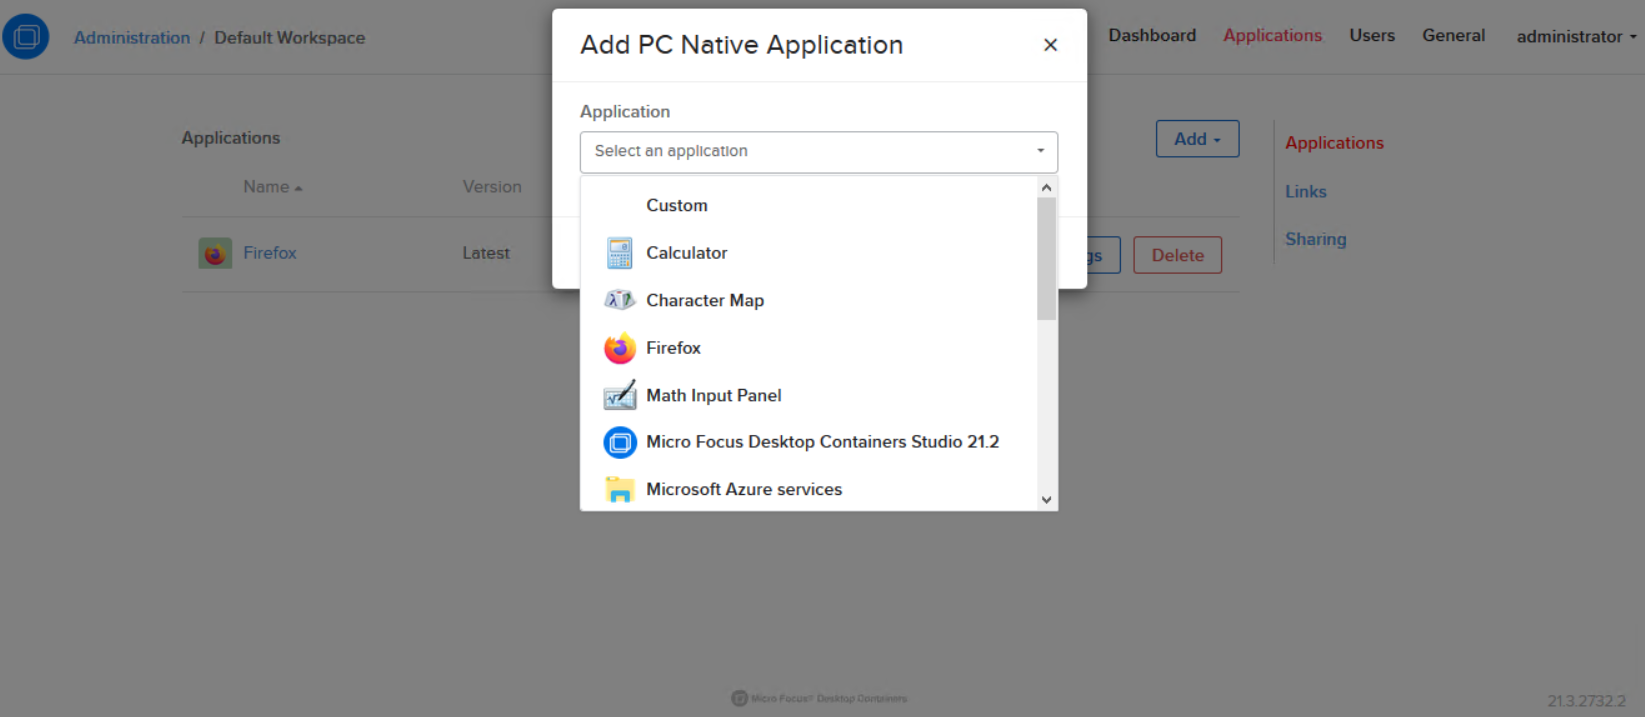
Task: Click the Latest version cell
Action: 486,254
